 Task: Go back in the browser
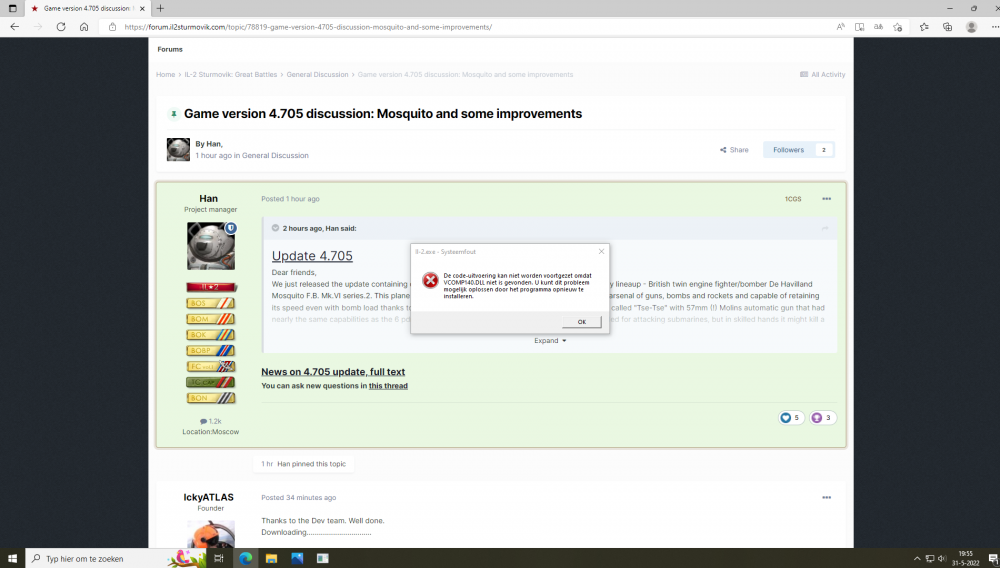click(15, 27)
